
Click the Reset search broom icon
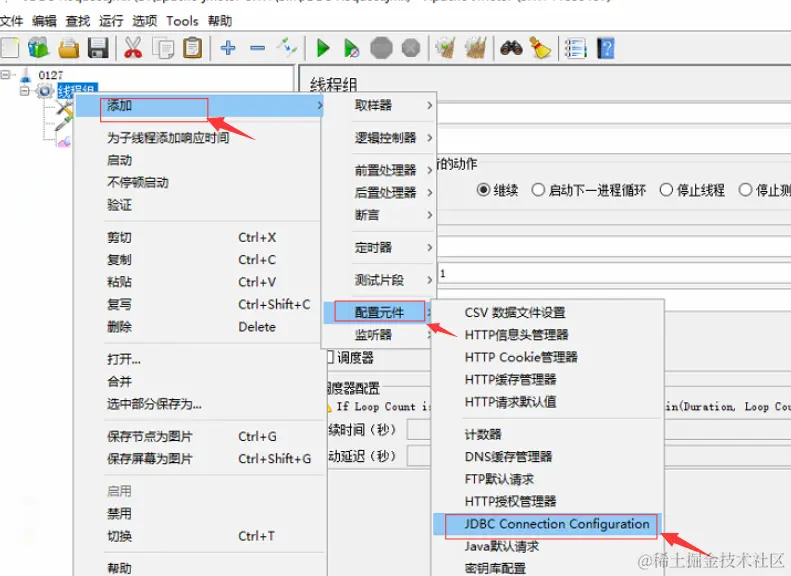[540, 48]
